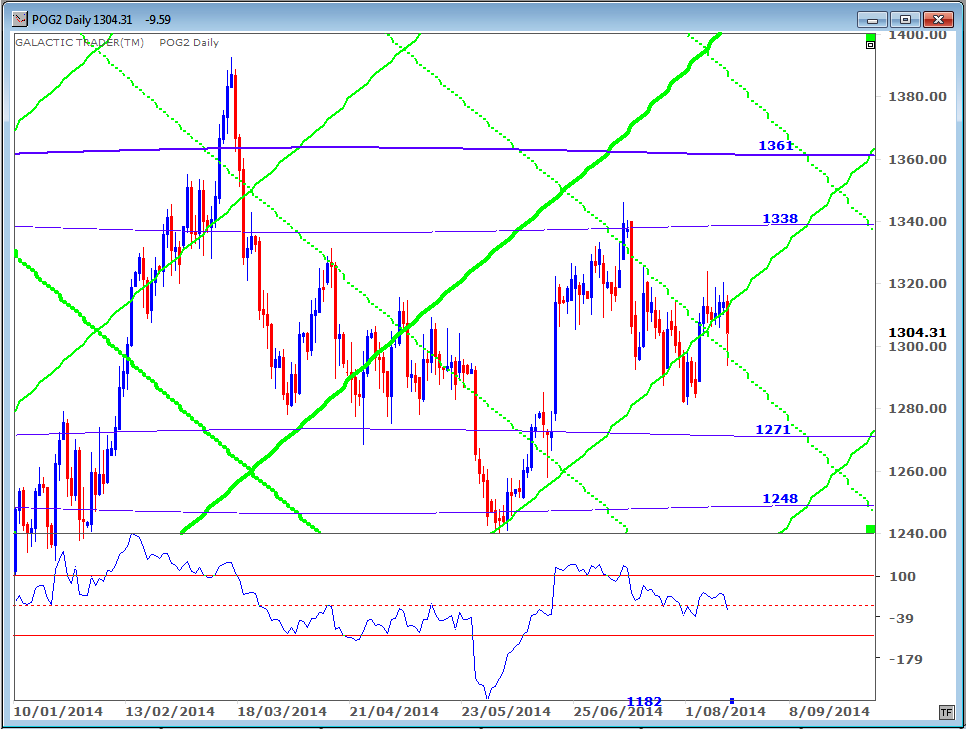Image resolution: width=966 pixels, height=729 pixels.
Task: Click the 1/08/2014 date label
Action: (x=725, y=711)
